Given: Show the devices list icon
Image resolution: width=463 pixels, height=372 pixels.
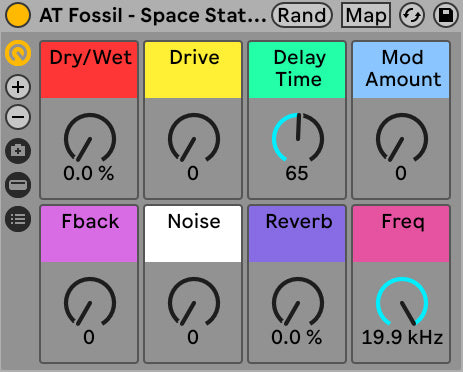Looking at the screenshot, I should (18, 219).
